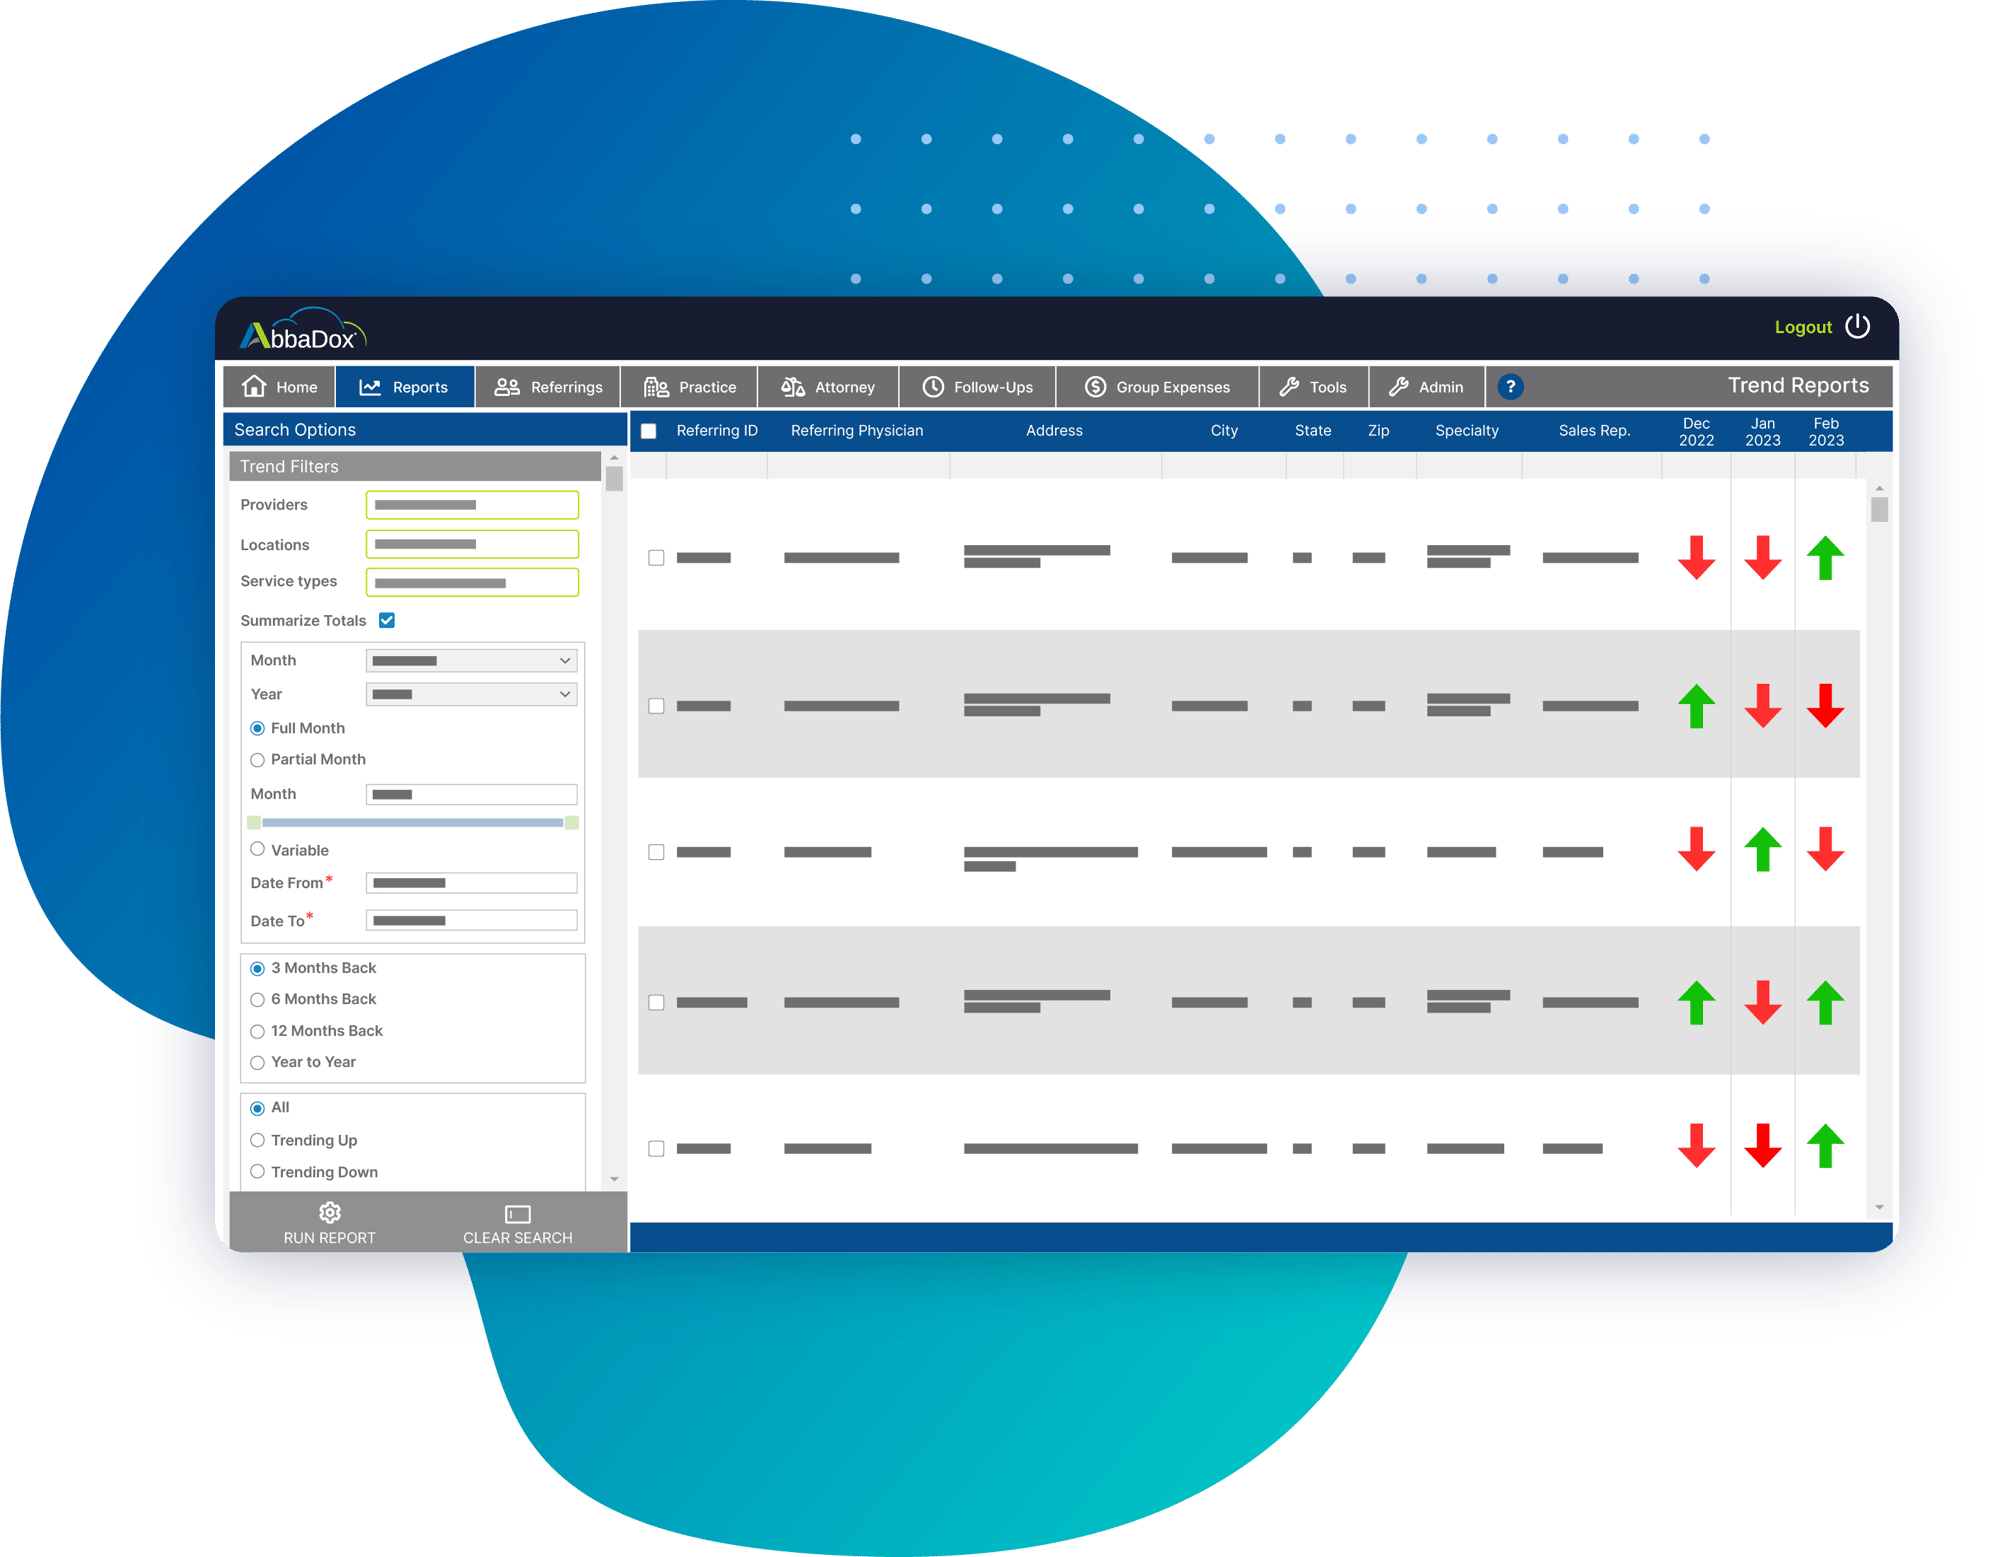Click the Run Report gear icon
This screenshot has height=1557, width=2000.
coord(330,1213)
